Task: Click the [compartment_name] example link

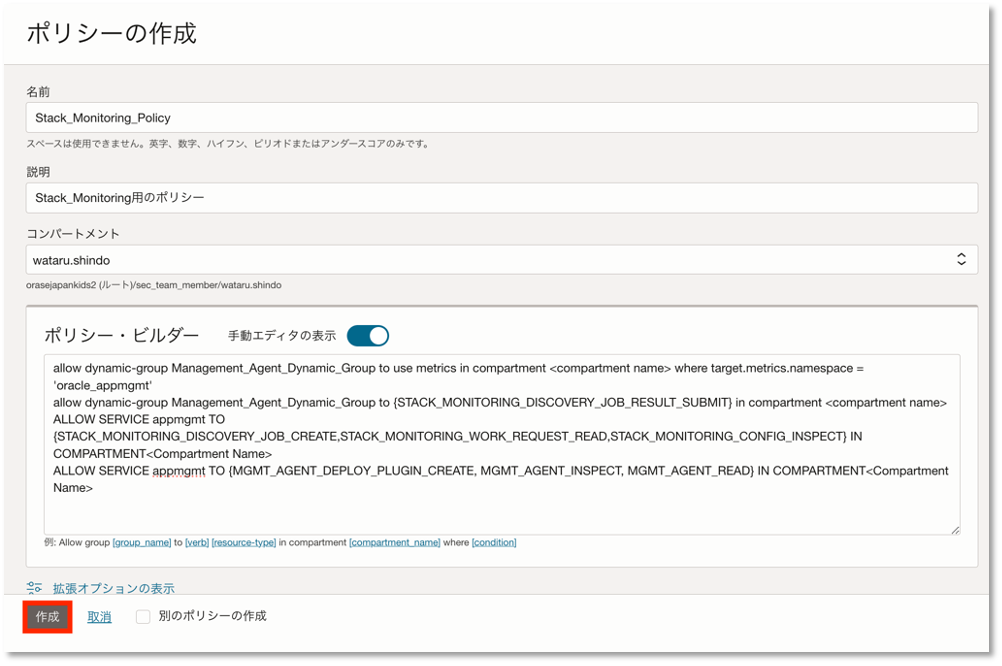Action: tap(394, 543)
